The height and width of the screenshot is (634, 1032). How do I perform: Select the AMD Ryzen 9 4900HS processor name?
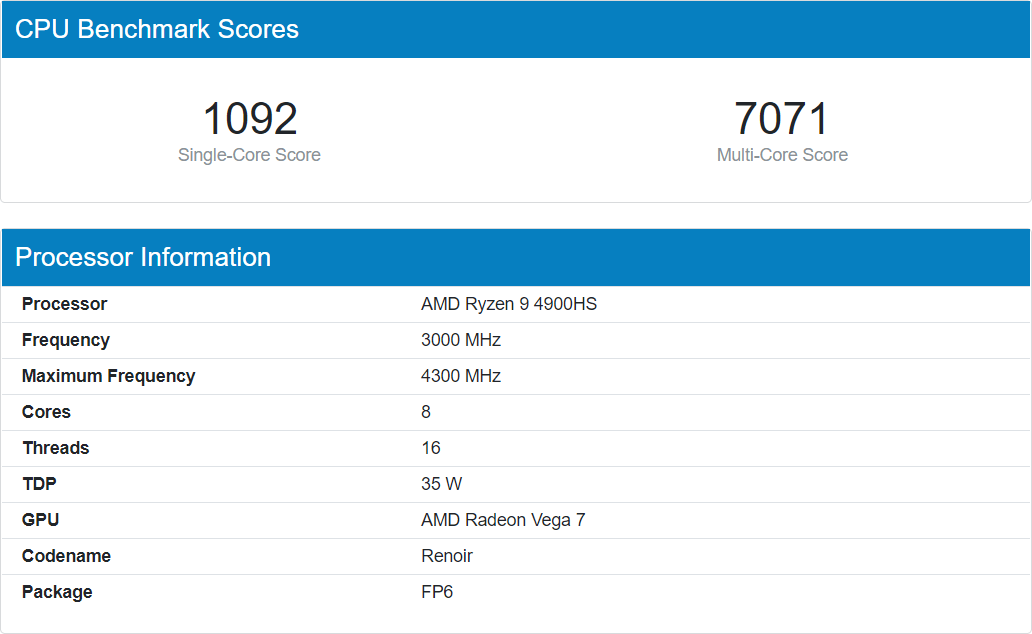(508, 304)
